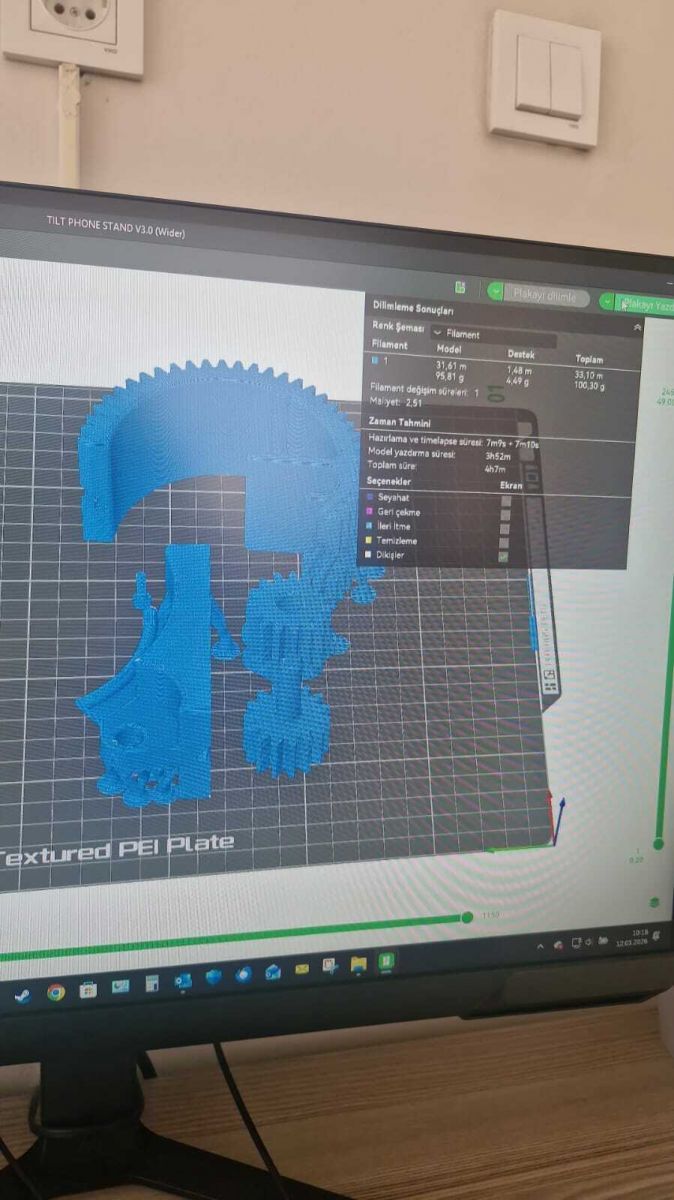Viewport: 674px width, 1200px height.
Task: Show hidden system tray icons
Action: click(x=541, y=945)
